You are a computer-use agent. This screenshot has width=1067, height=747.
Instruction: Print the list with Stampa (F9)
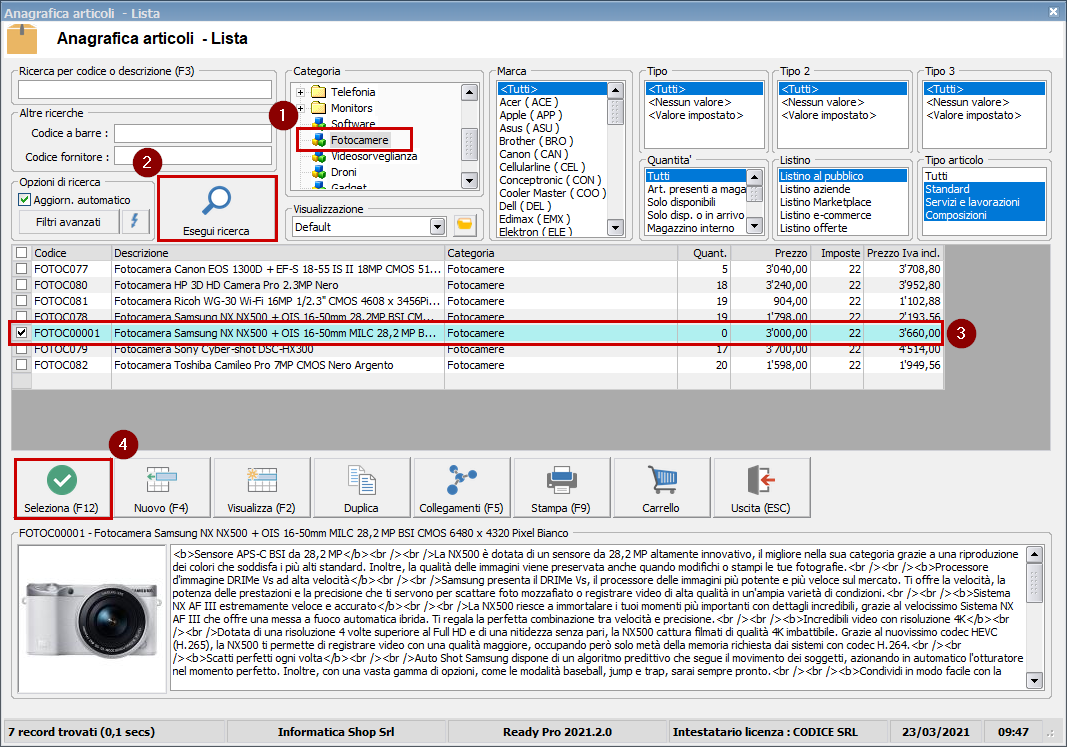[561, 488]
